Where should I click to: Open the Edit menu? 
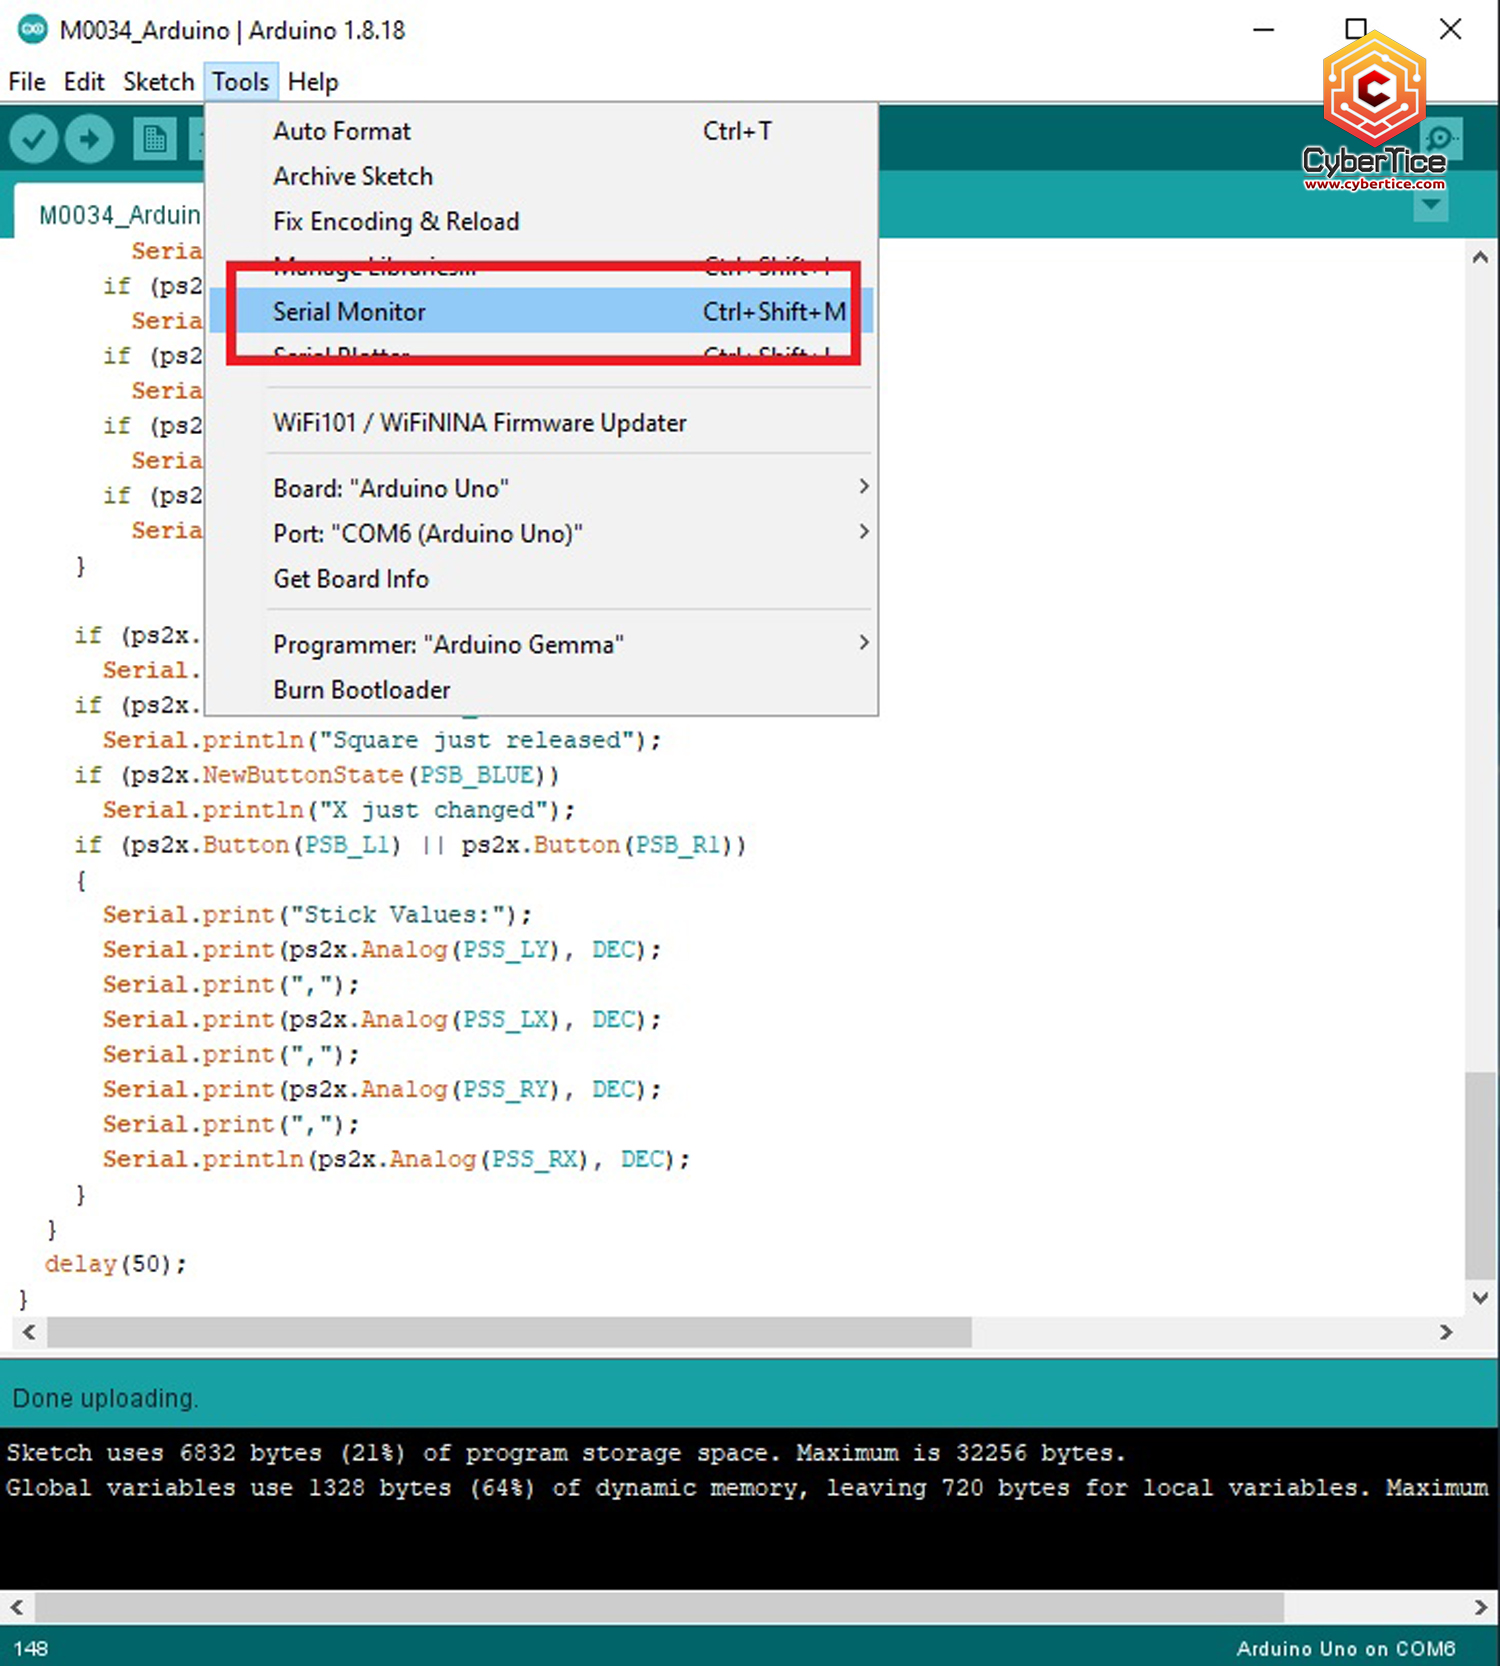point(84,82)
